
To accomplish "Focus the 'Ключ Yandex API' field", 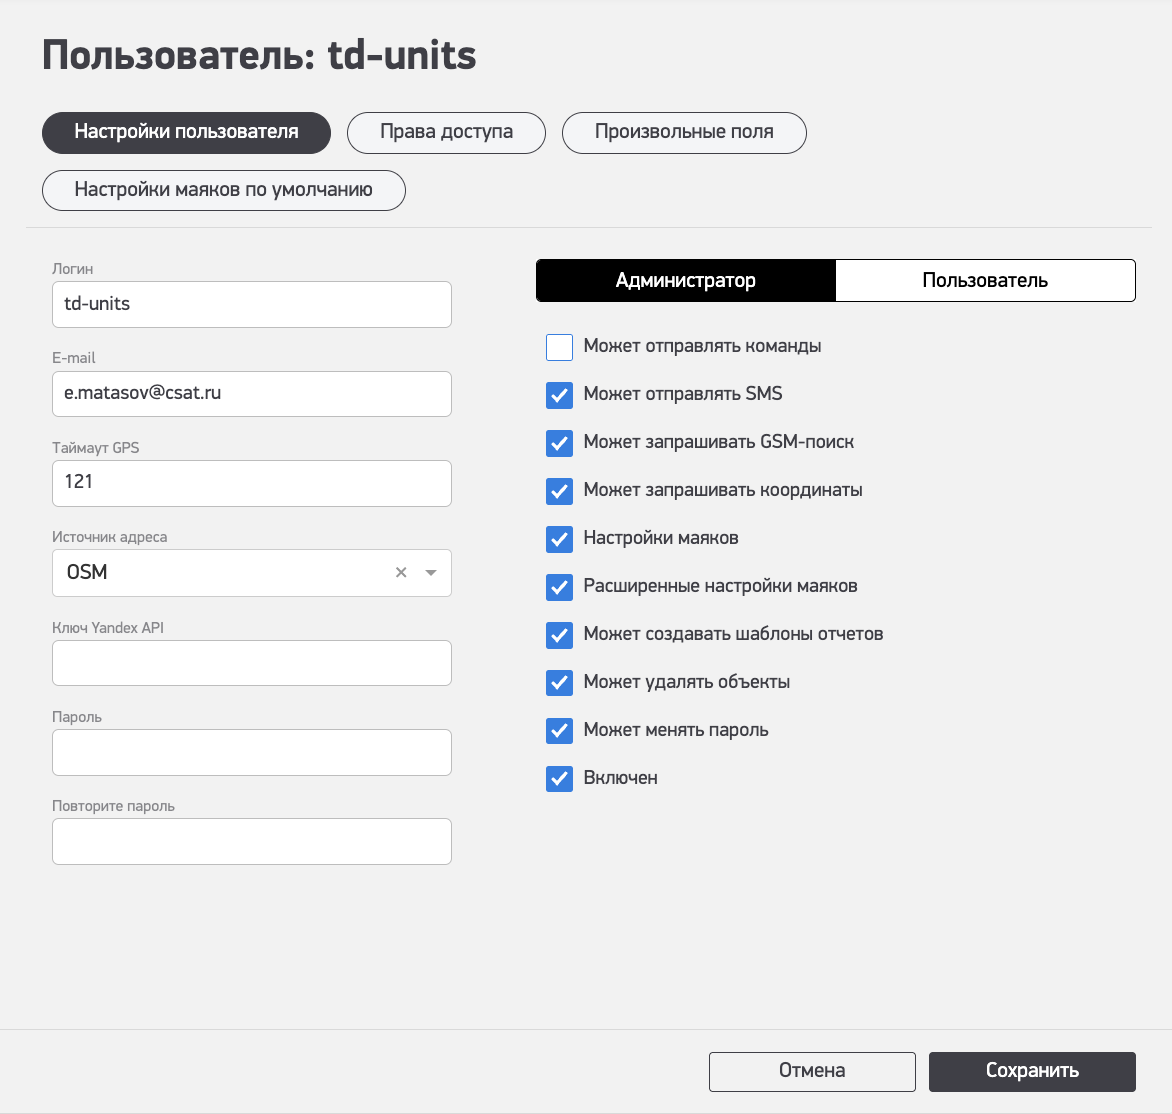I will pyautogui.click(x=252, y=663).
